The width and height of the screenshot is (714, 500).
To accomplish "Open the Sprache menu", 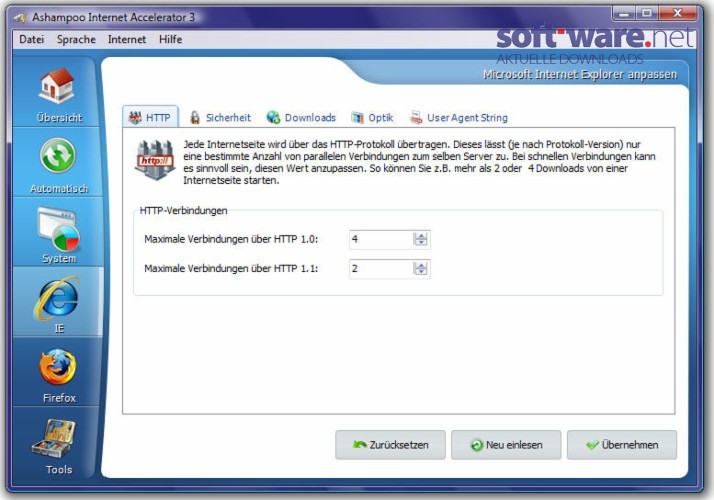I will pyautogui.click(x=76, y=40).
